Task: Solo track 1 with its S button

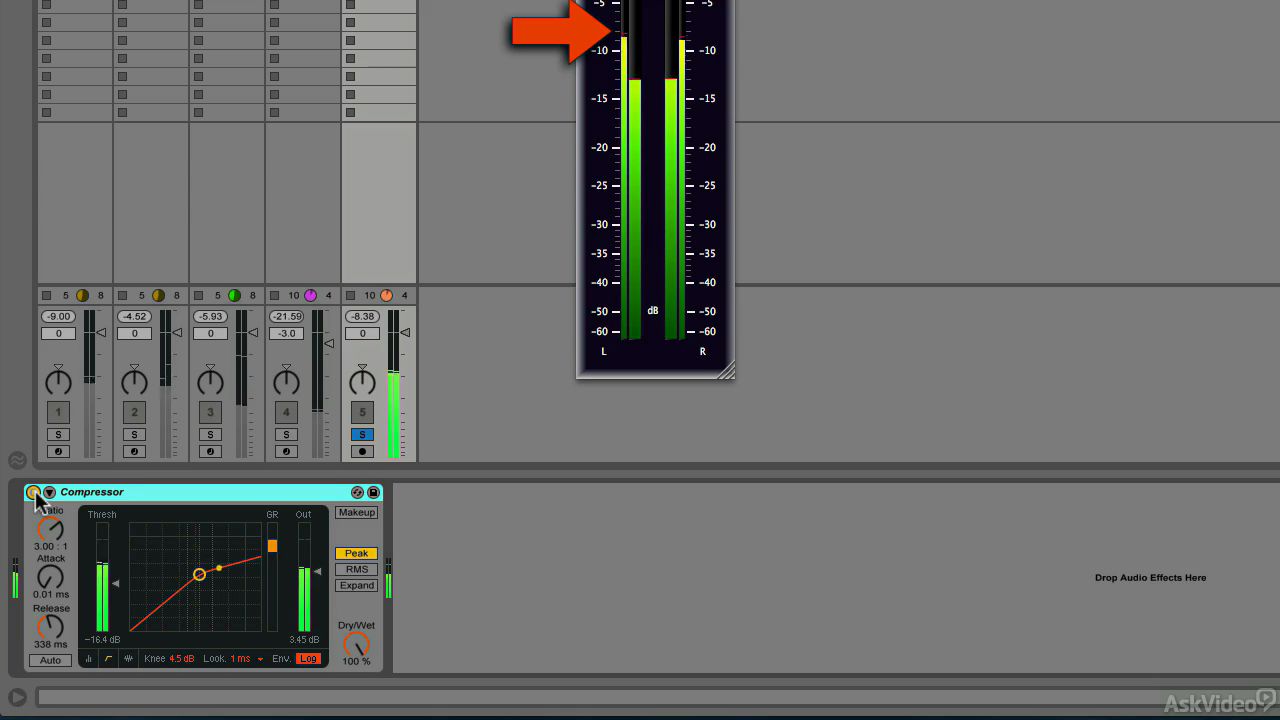Action: pyautogui.click(x=58, y=435)
